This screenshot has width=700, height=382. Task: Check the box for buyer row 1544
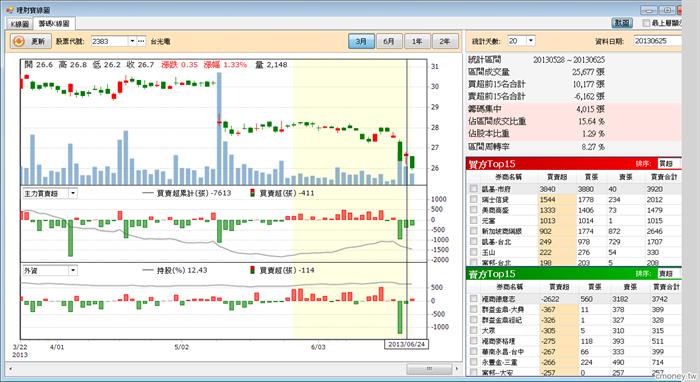pyautogui.click(x=474, y=199)
